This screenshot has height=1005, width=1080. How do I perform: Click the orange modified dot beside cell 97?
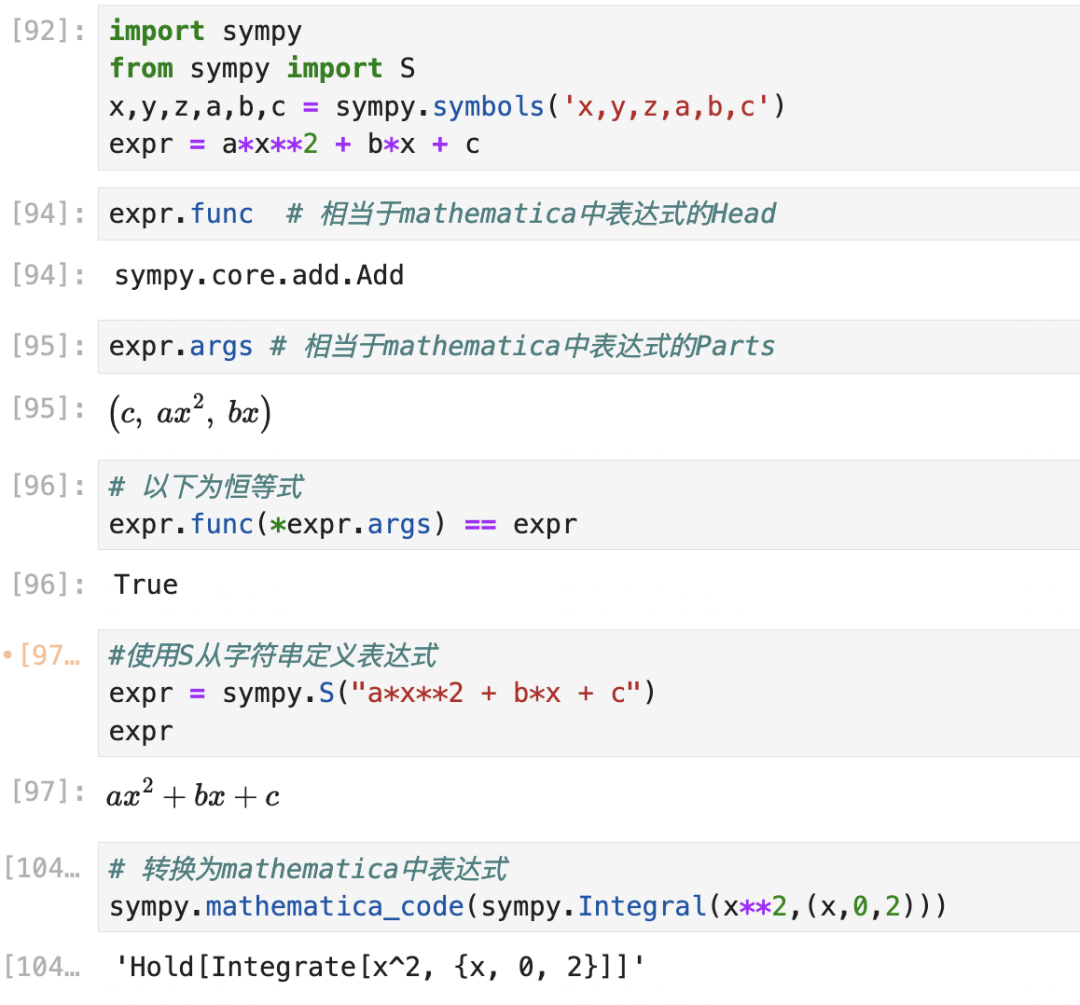[8, 656]
